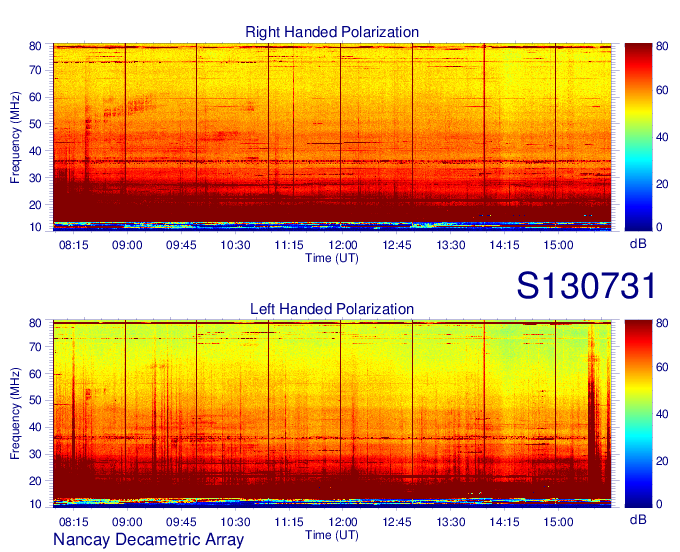Click the 50 frequency tick of Right Handed plot
The image size is (680, 552).
[35, 124]
